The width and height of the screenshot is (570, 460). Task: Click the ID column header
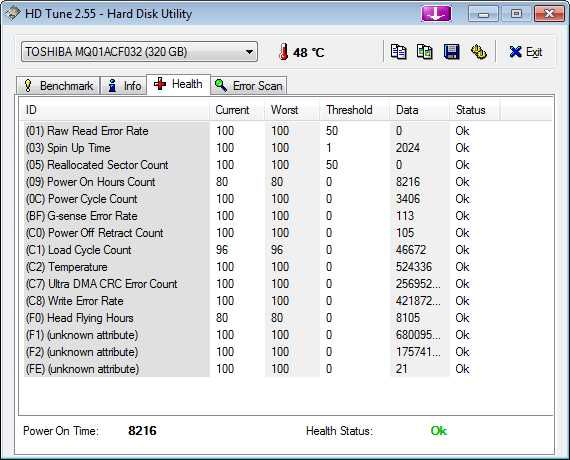[x=114, y=110]
